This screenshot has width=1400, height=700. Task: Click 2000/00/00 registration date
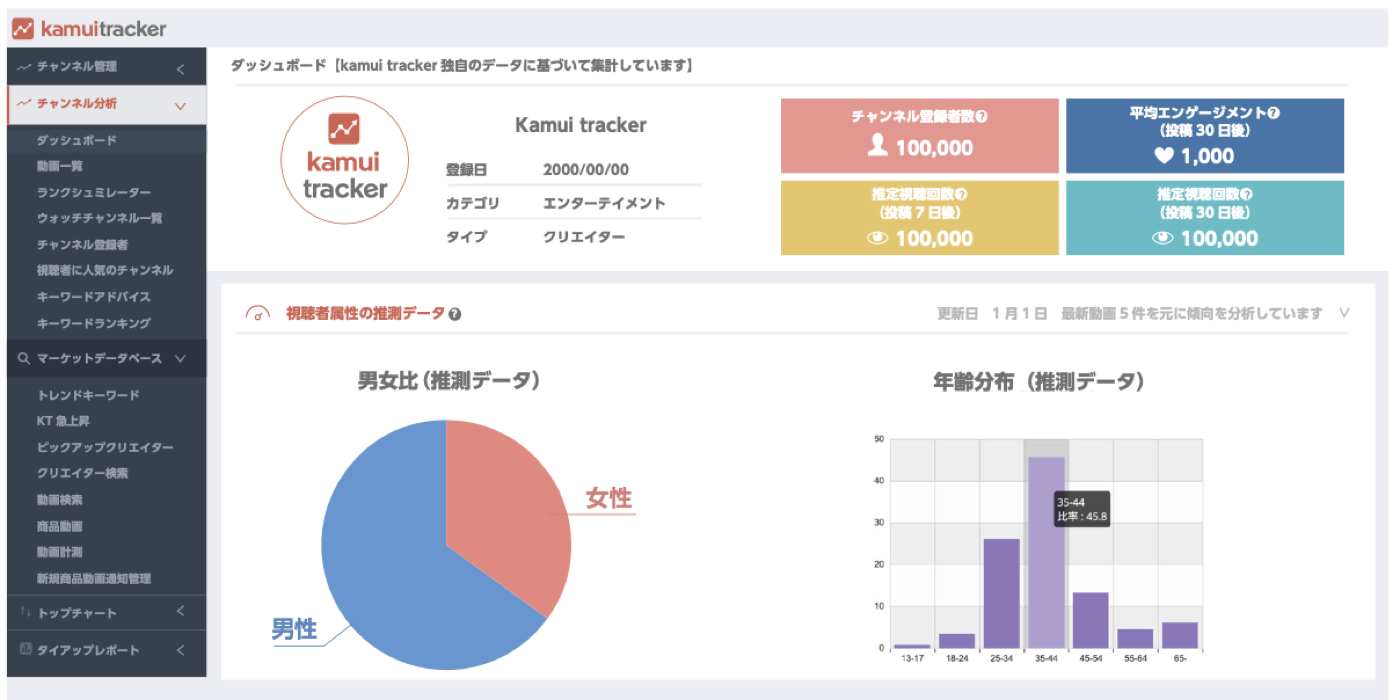[586, 170]
